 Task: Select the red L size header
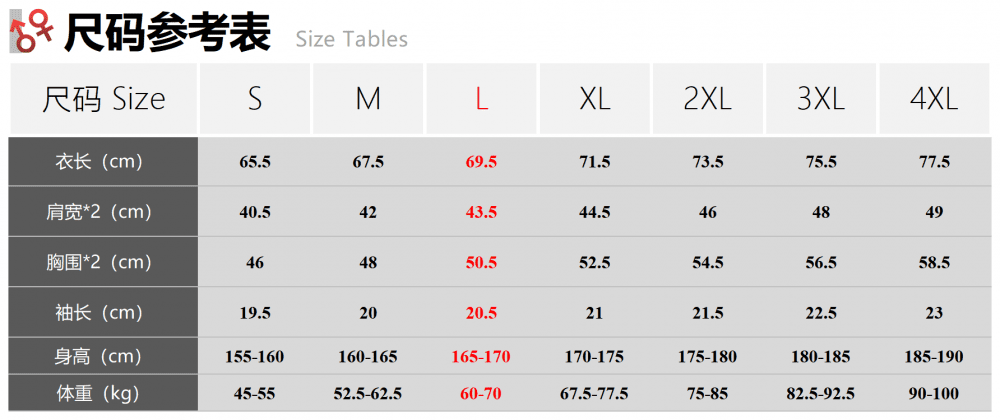click(481, 99)
